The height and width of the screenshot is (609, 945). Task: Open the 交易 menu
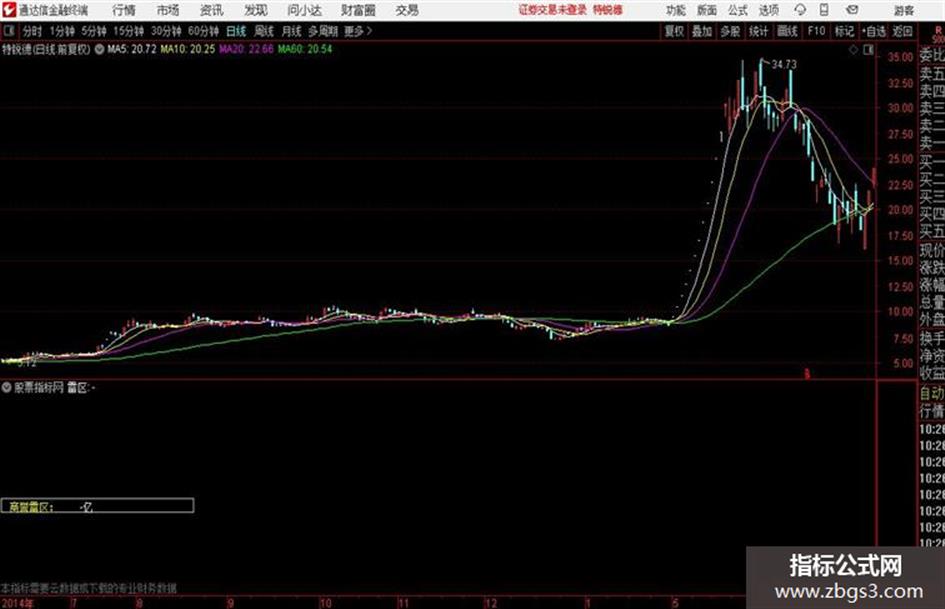[x=407, y=10]
